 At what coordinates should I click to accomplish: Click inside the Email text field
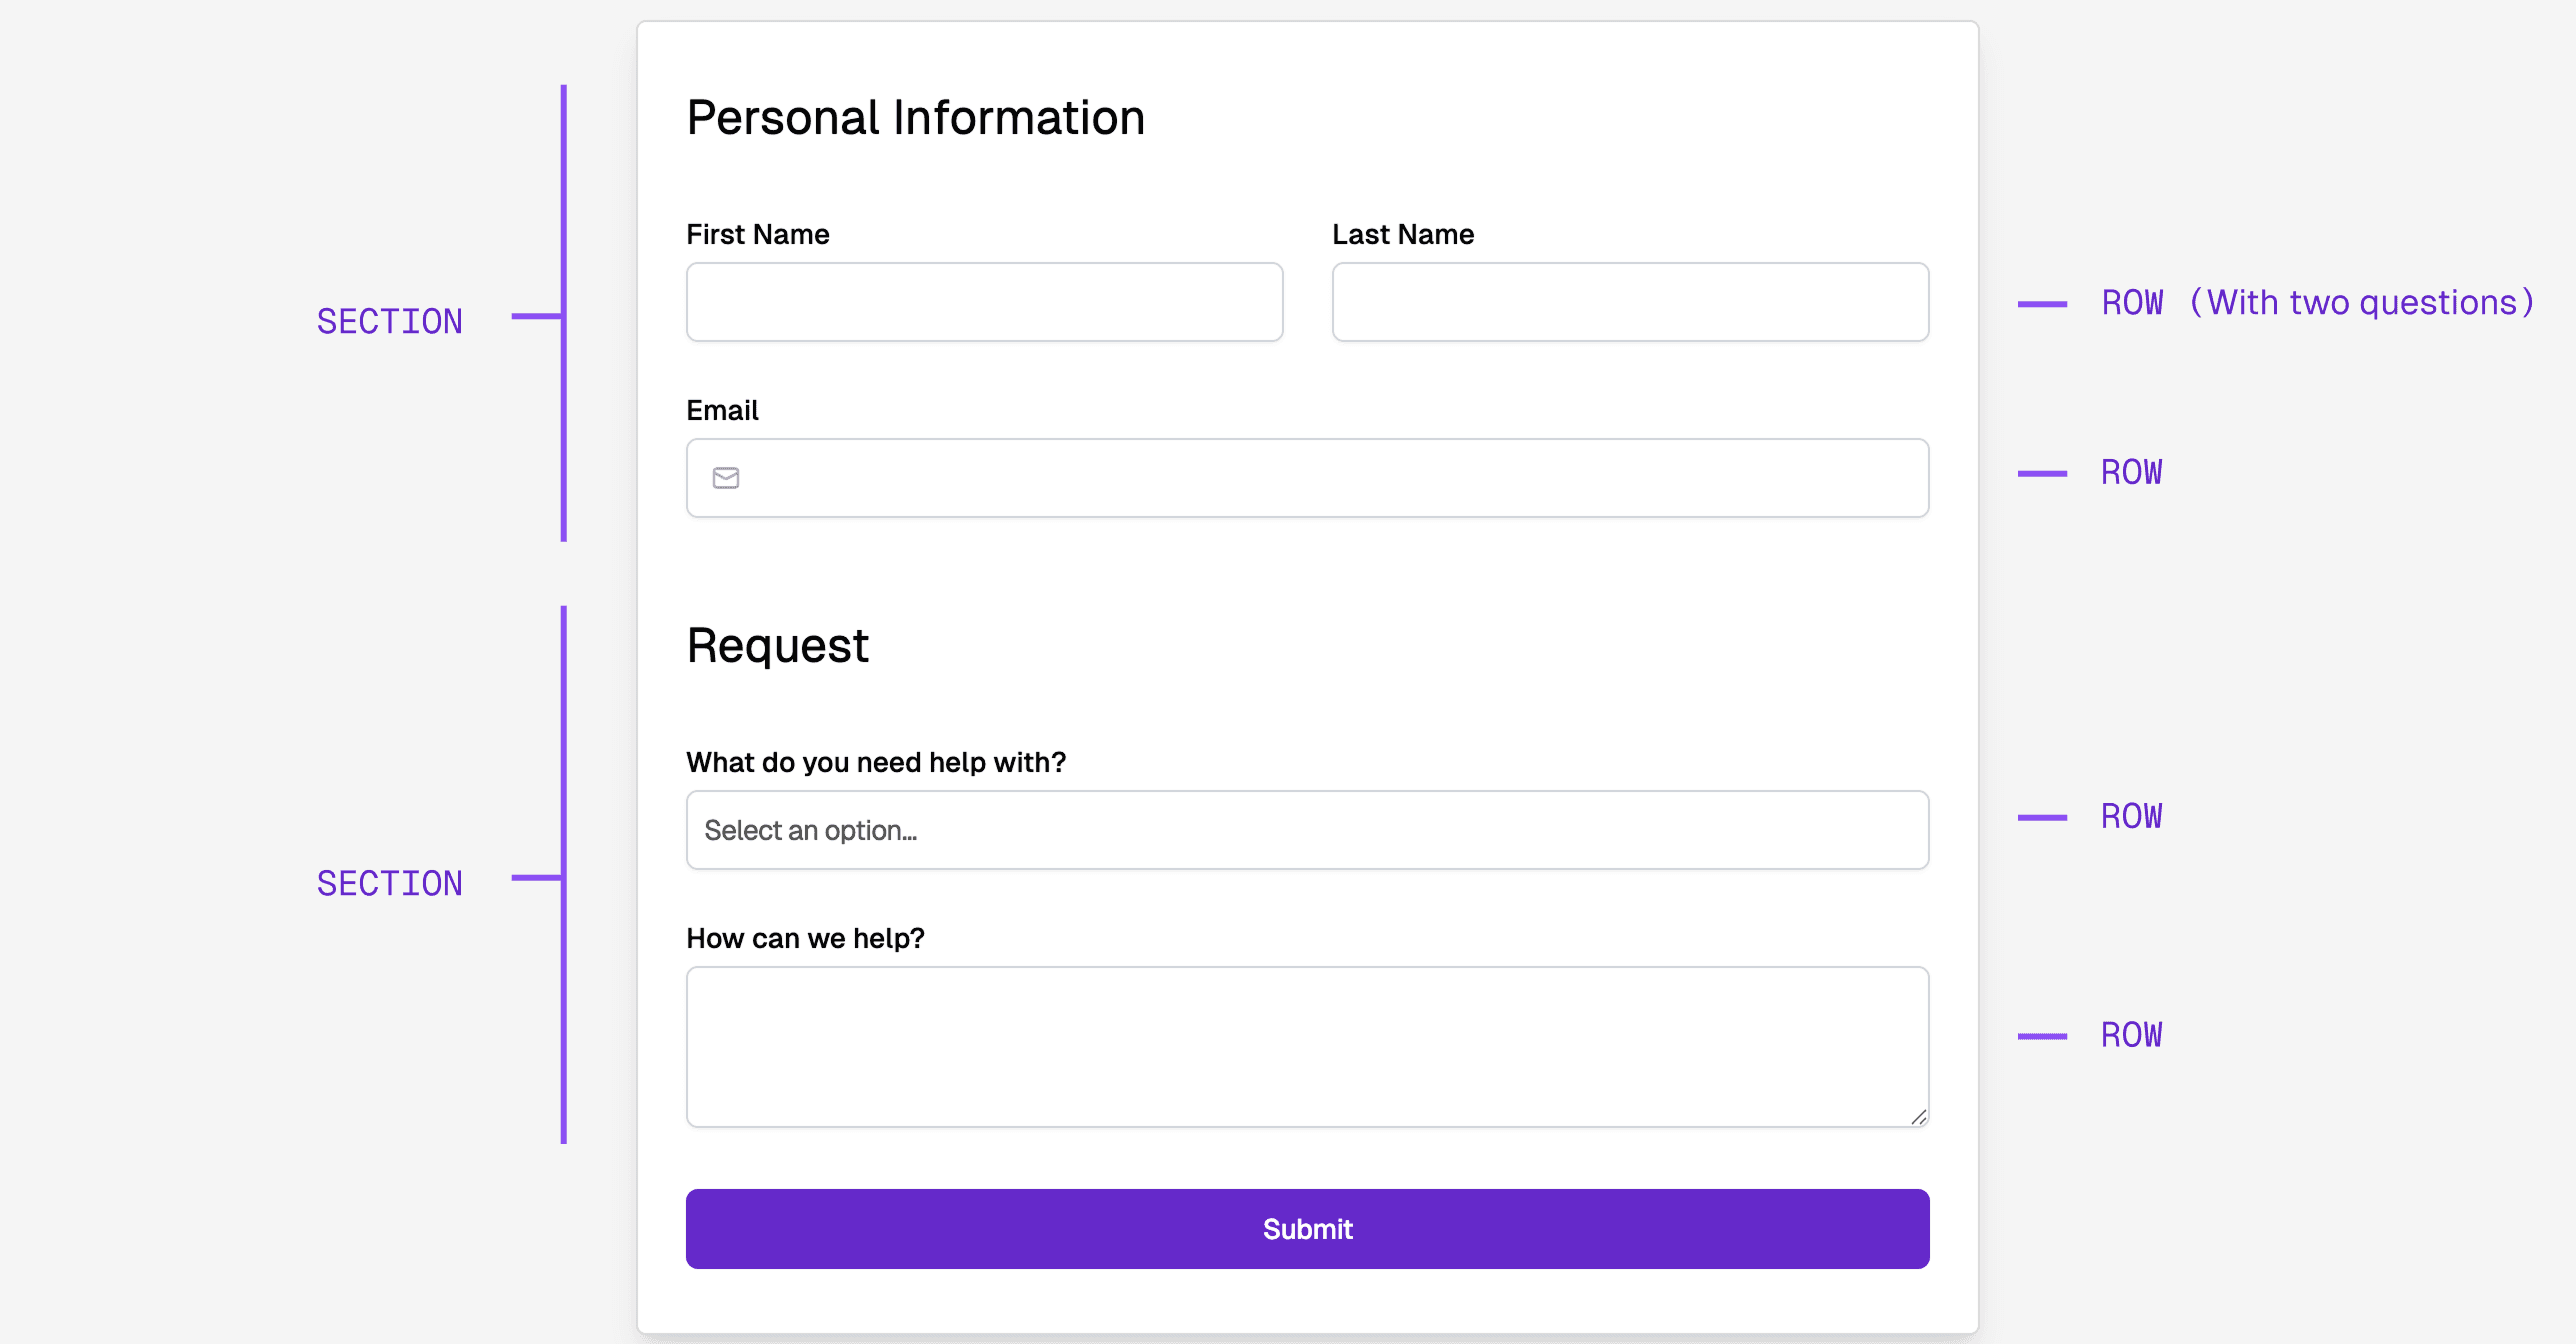point(1330,478)
